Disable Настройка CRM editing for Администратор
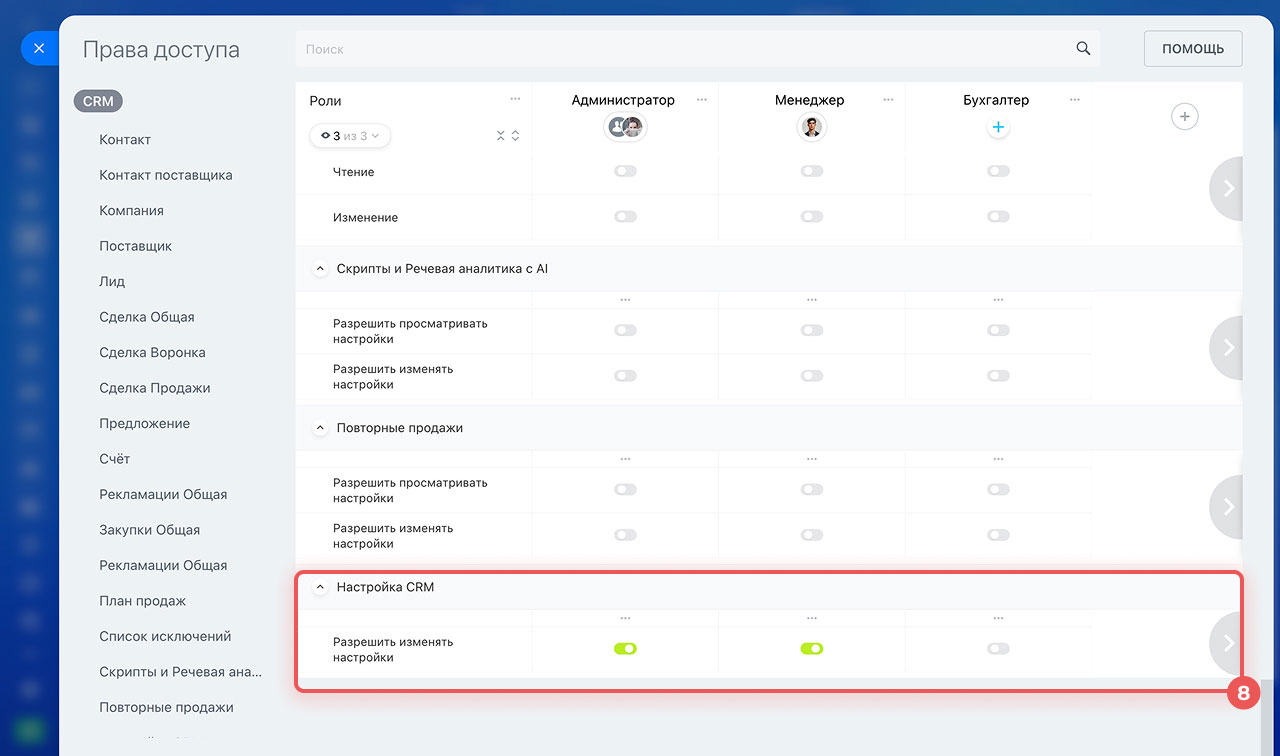 (625, 649)
